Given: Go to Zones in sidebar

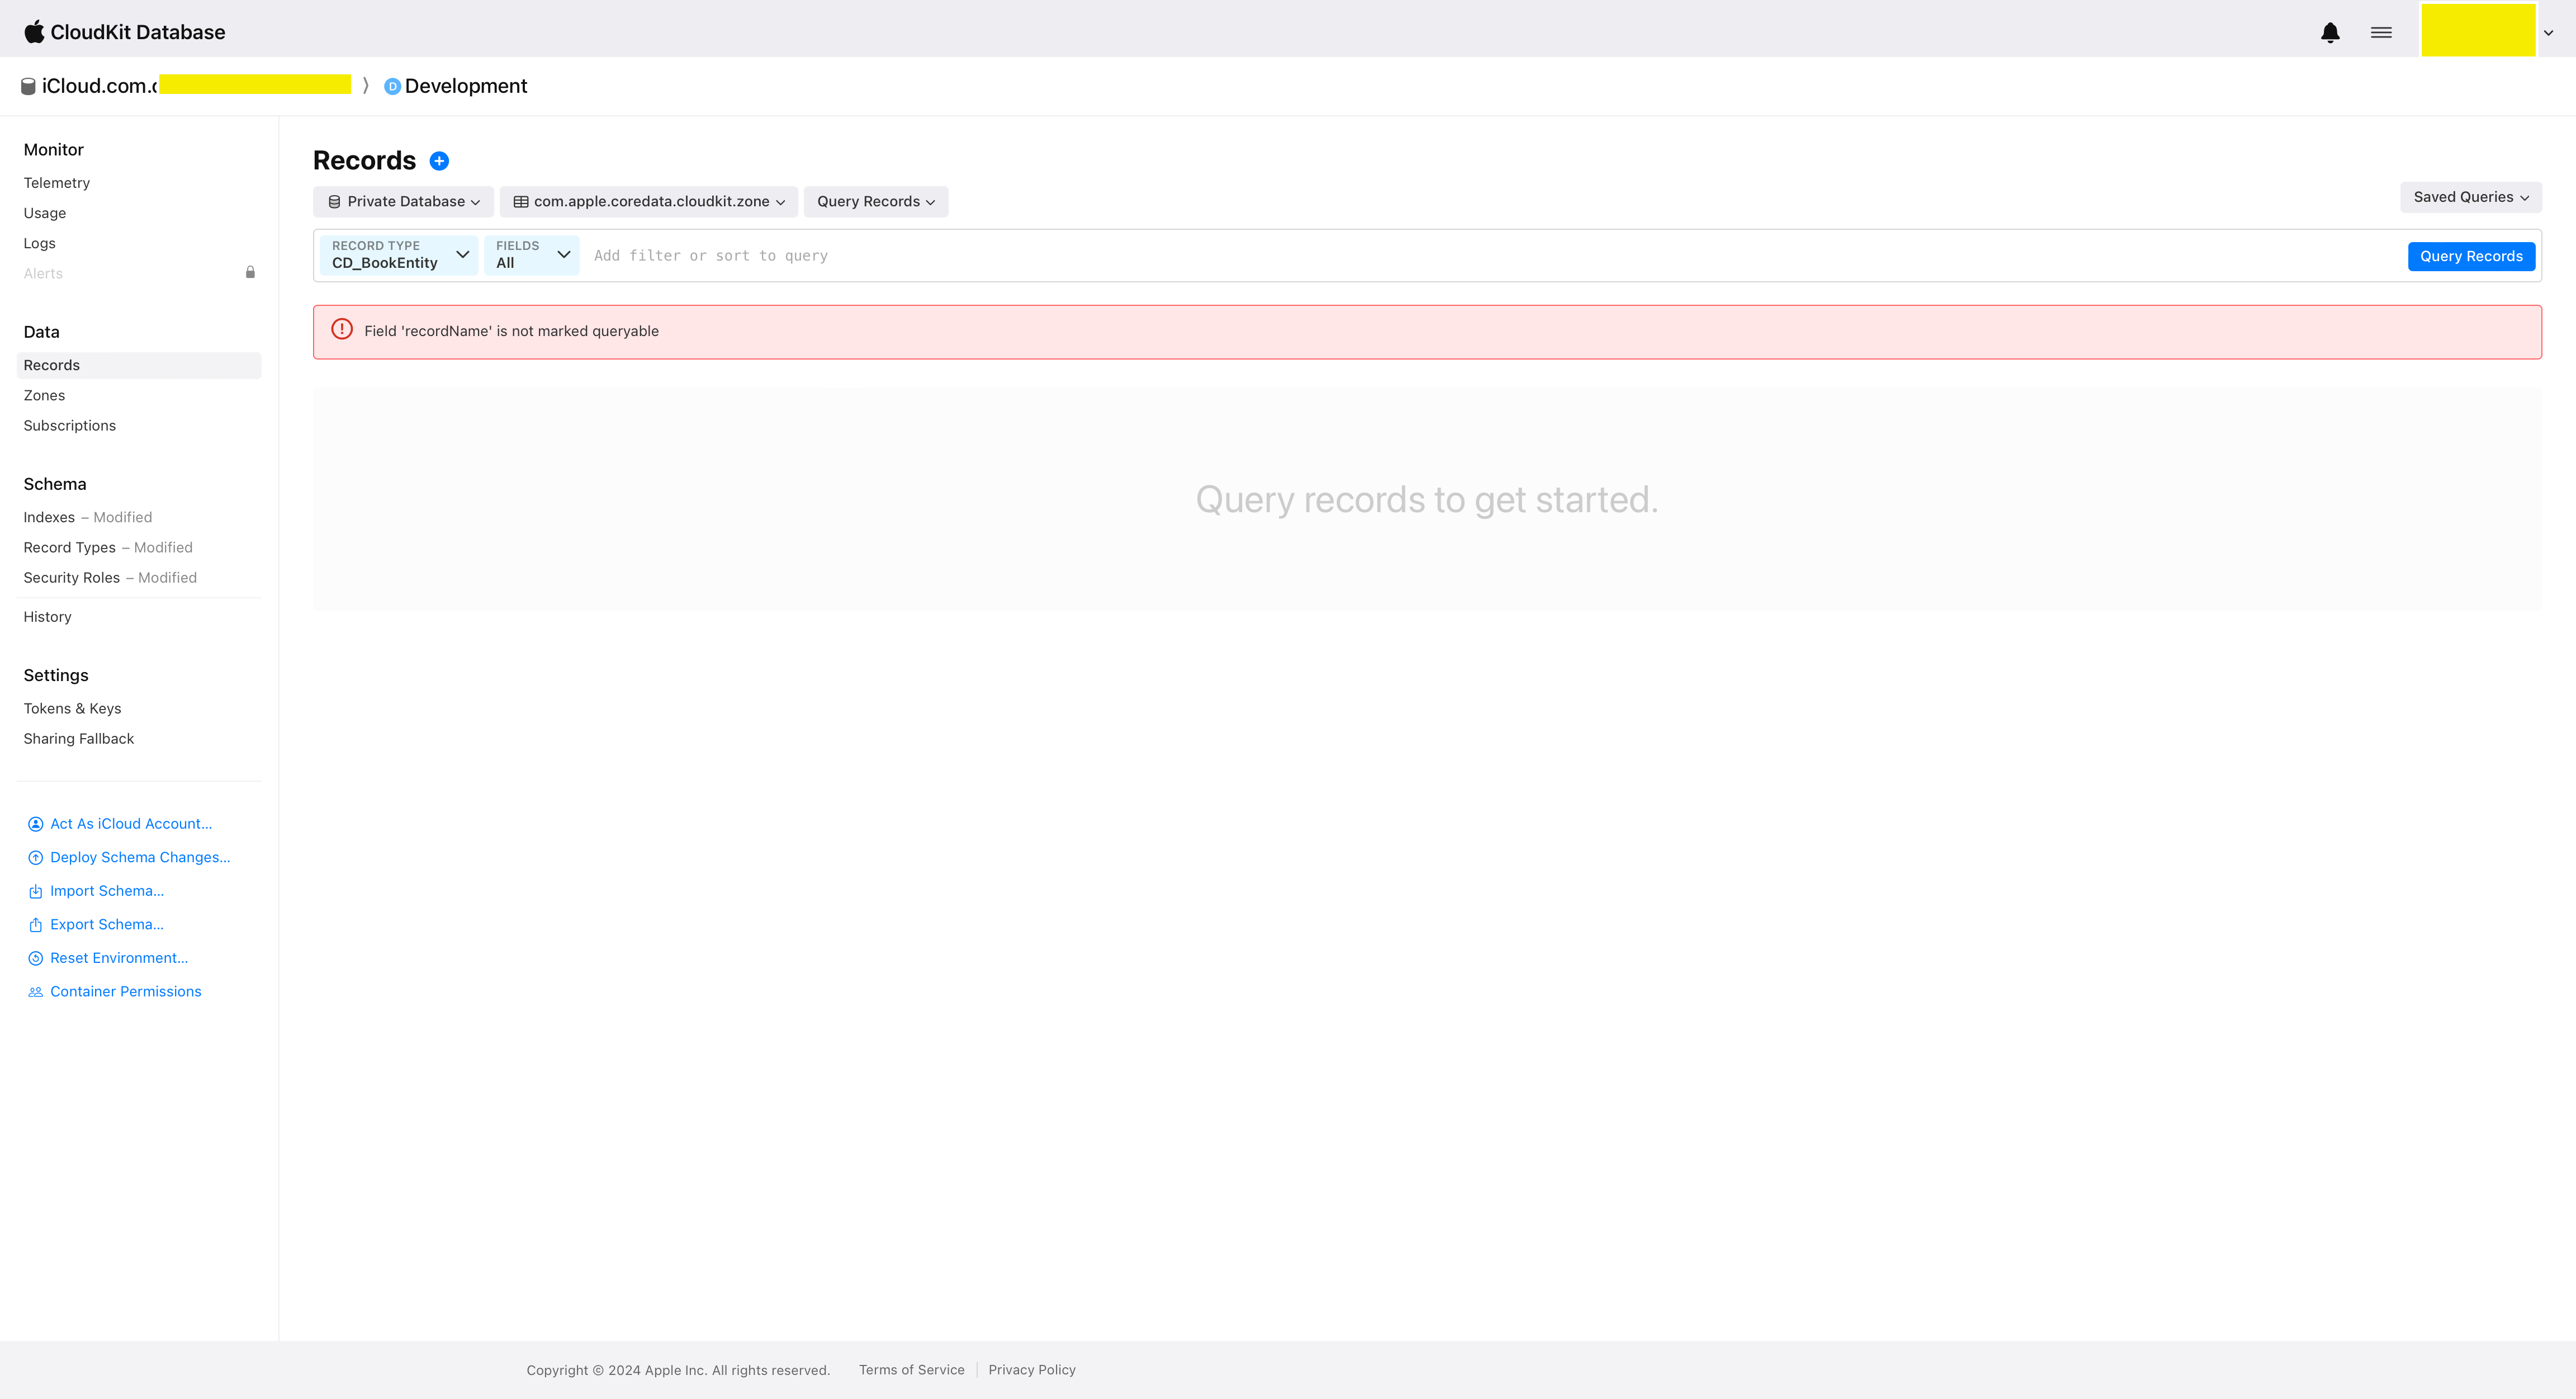Looking at the screenshot, I should (x=44, y=395).
